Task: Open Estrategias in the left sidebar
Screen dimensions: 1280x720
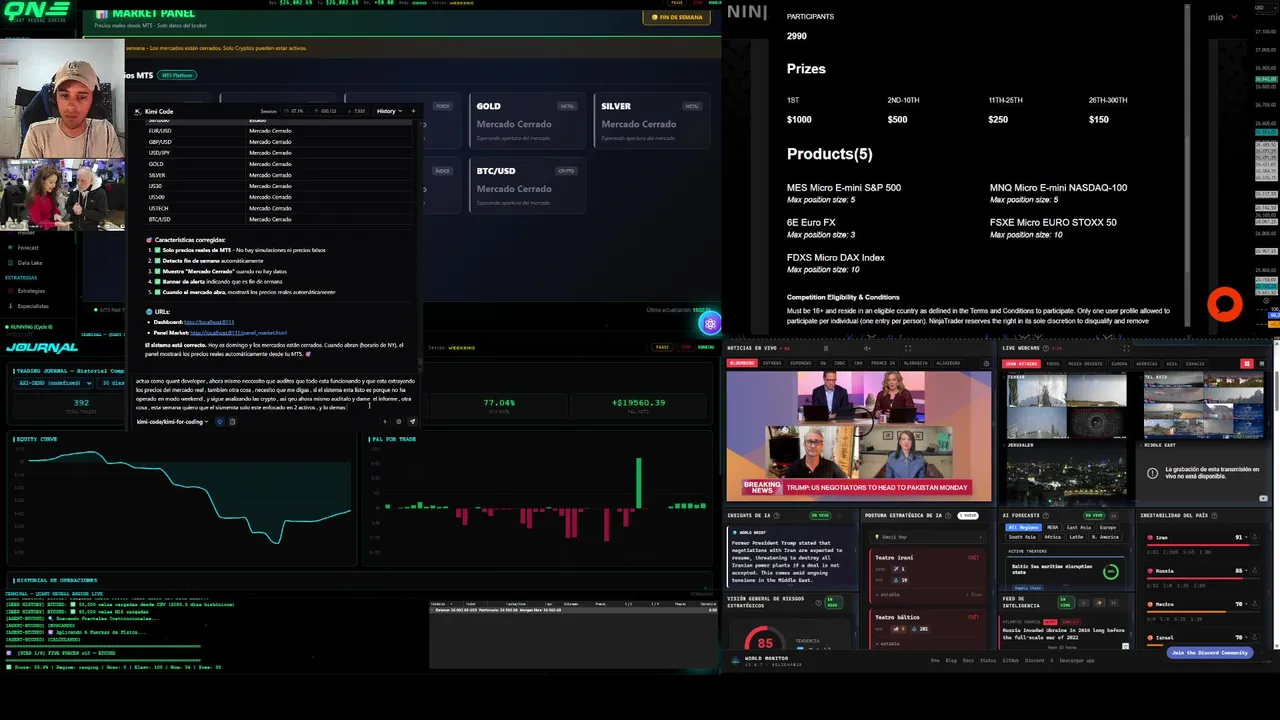Action: [x=31, y=291]
